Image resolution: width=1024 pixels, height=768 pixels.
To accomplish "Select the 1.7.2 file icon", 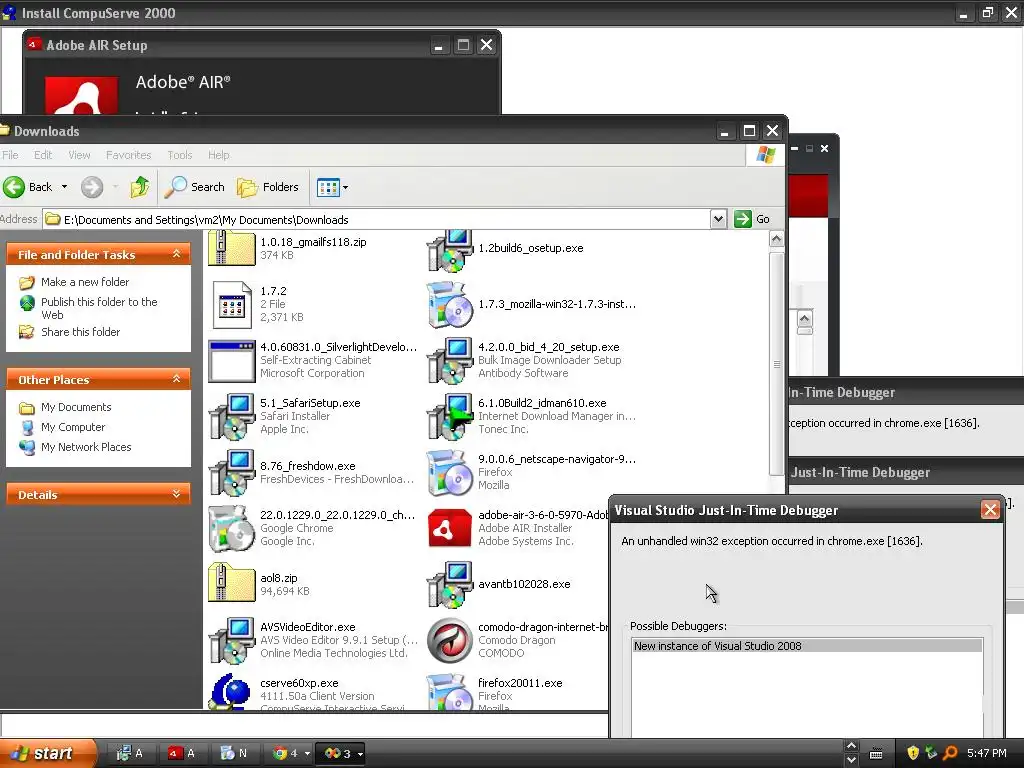I will 231,304.
